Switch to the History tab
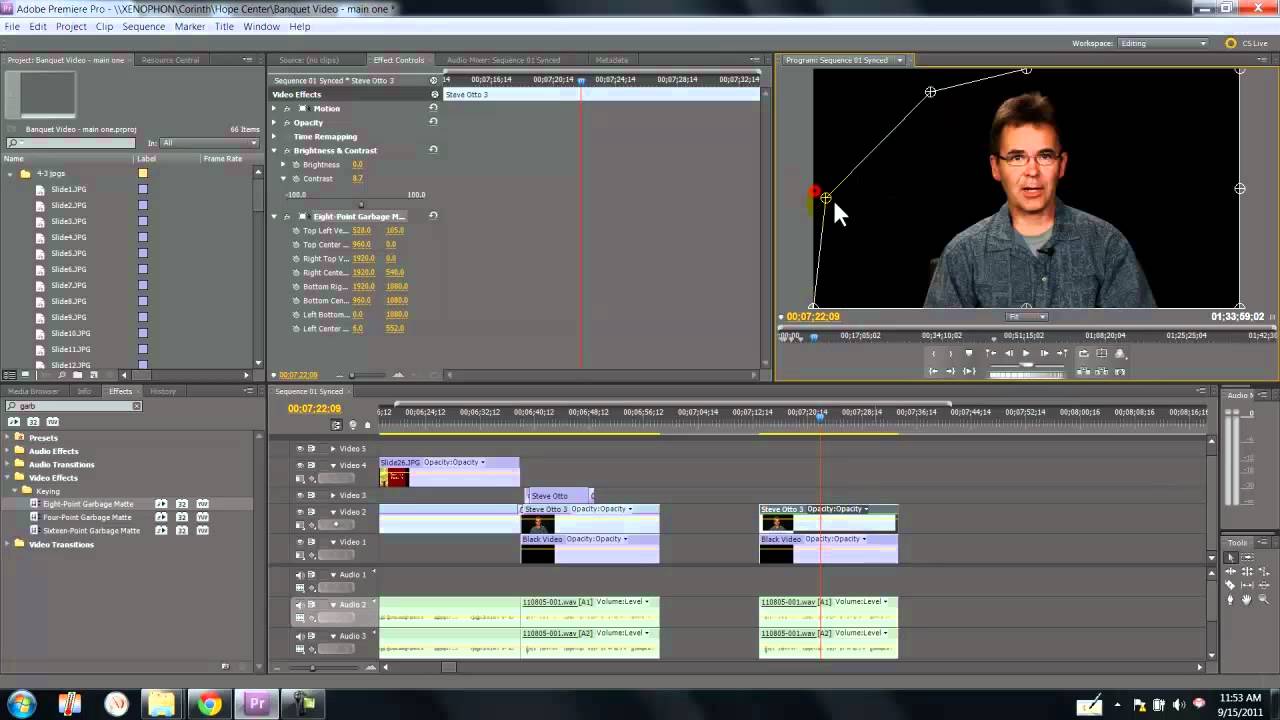Image resolution: width=1280 pixels, height=720 pixels. (163, 391)
